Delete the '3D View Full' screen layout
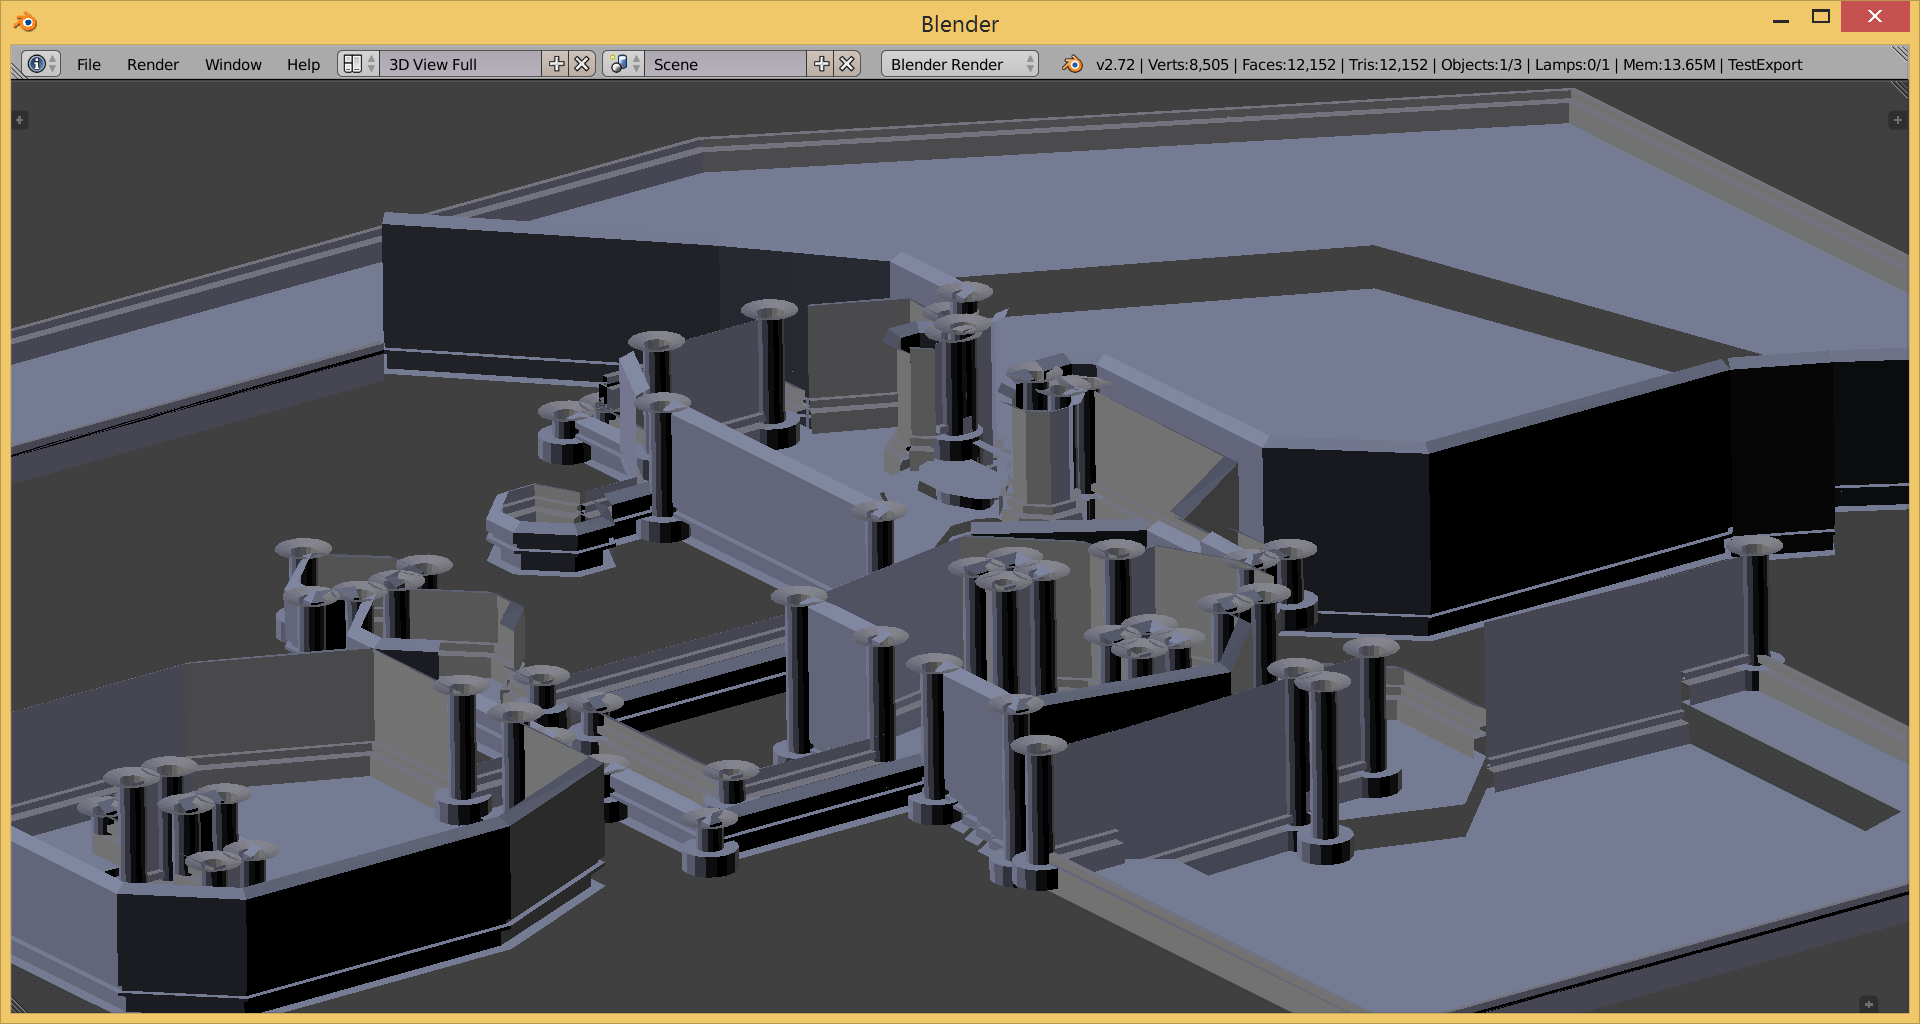The width and height of the screenshot is (1920, 1024). (582, 64)
